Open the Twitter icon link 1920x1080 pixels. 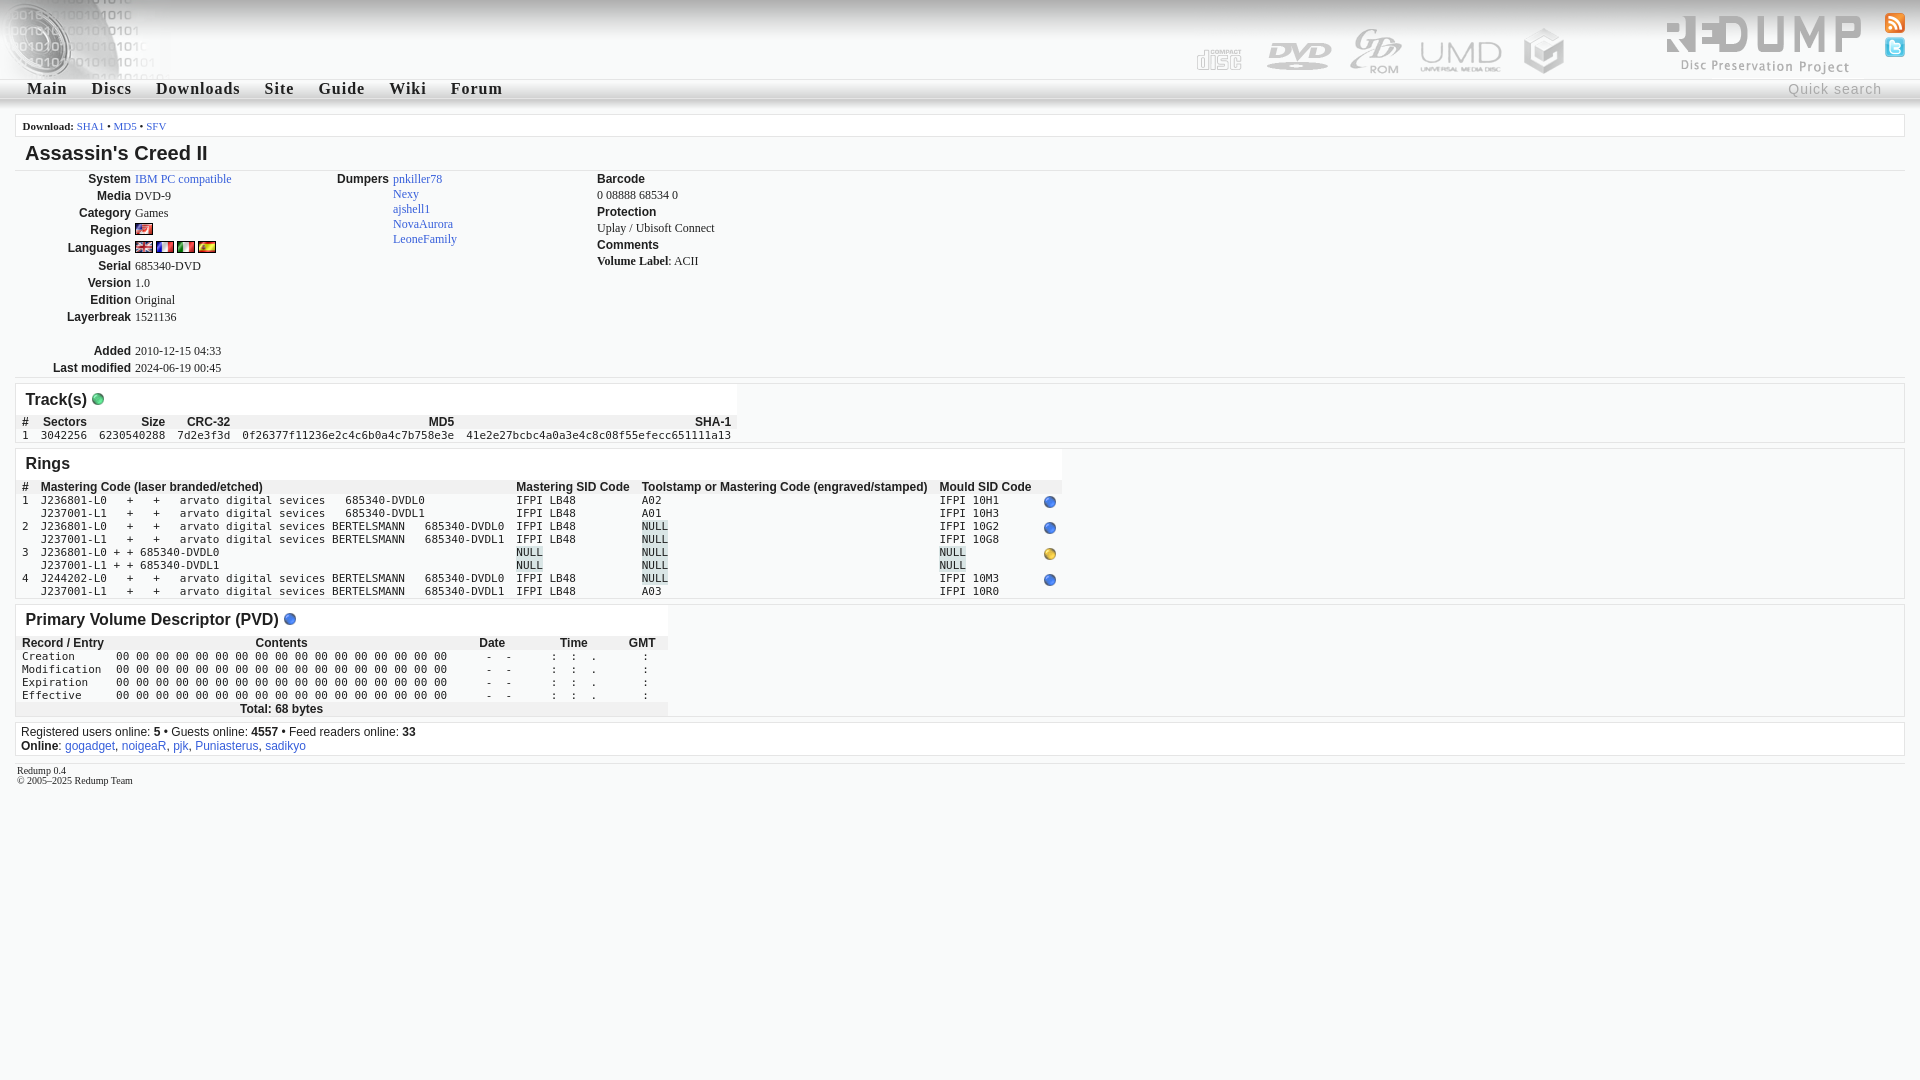[1894, 47]
